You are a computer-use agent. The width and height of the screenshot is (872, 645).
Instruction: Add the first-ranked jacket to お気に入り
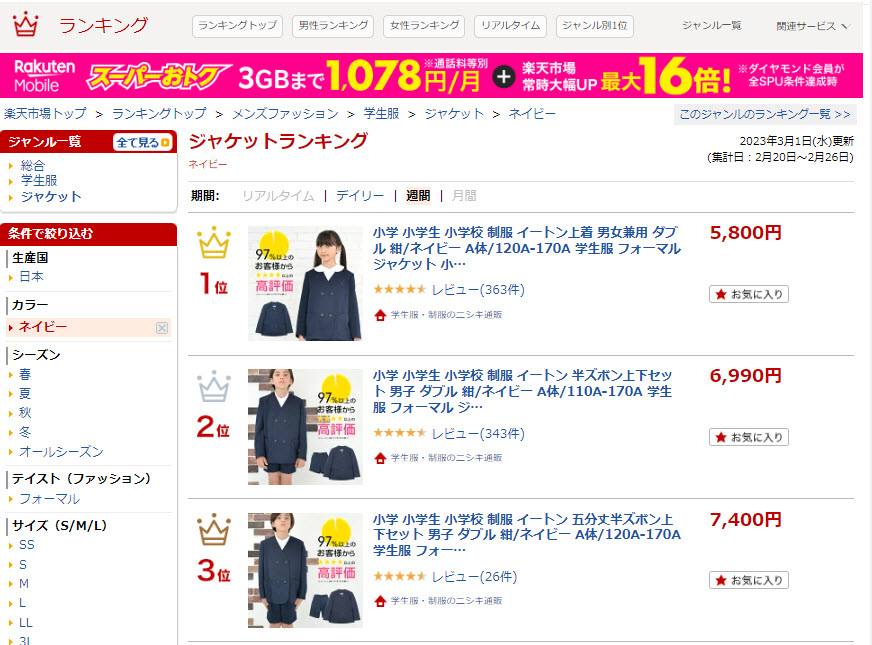click(x=749, y=294)
